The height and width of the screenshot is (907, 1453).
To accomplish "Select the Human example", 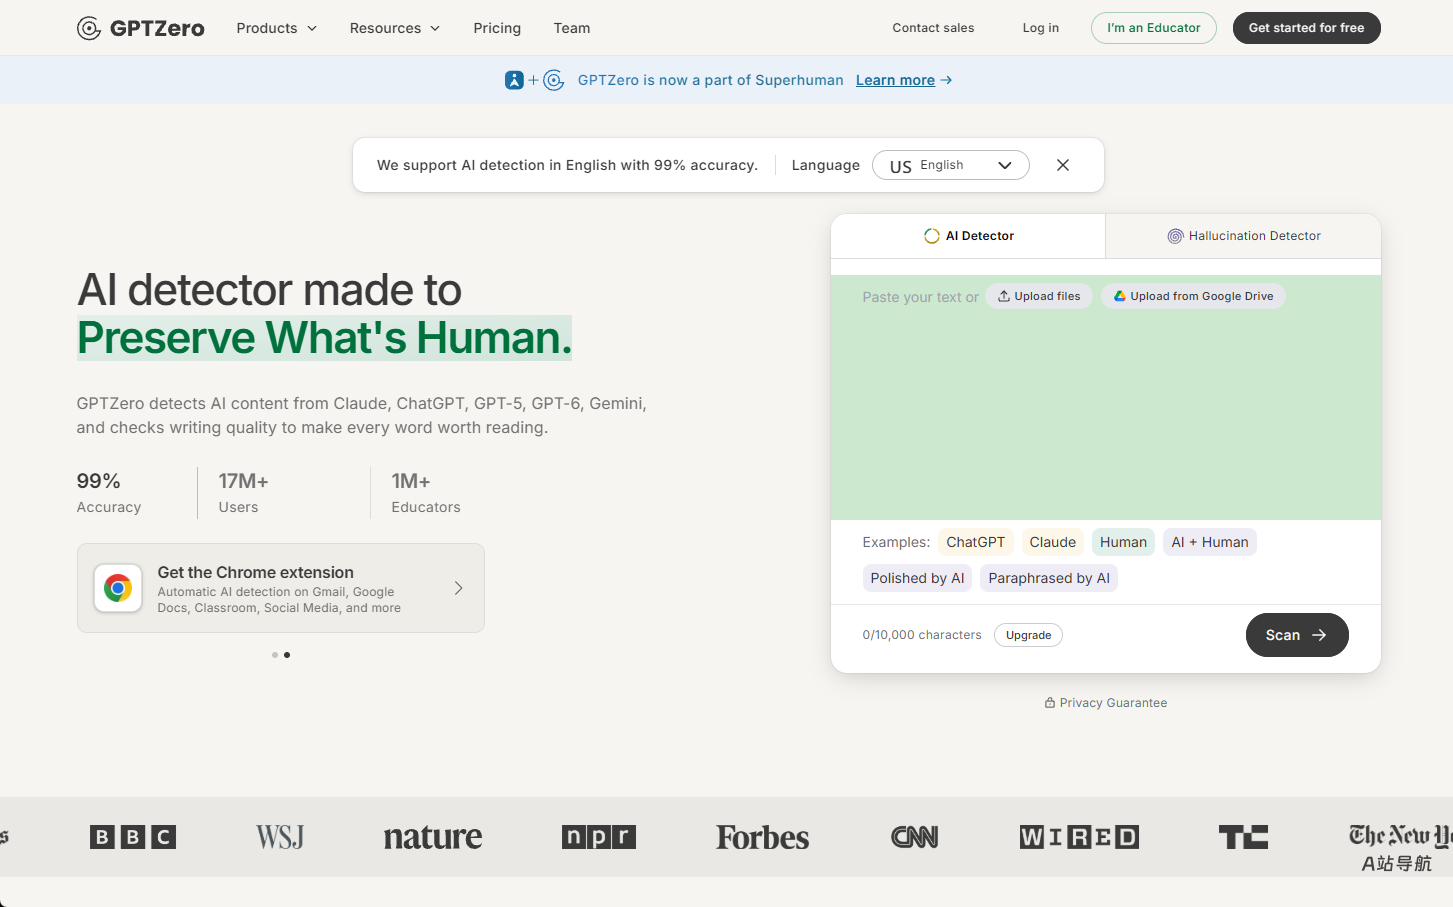I will pyautogui.click(x=1123, y=542).
